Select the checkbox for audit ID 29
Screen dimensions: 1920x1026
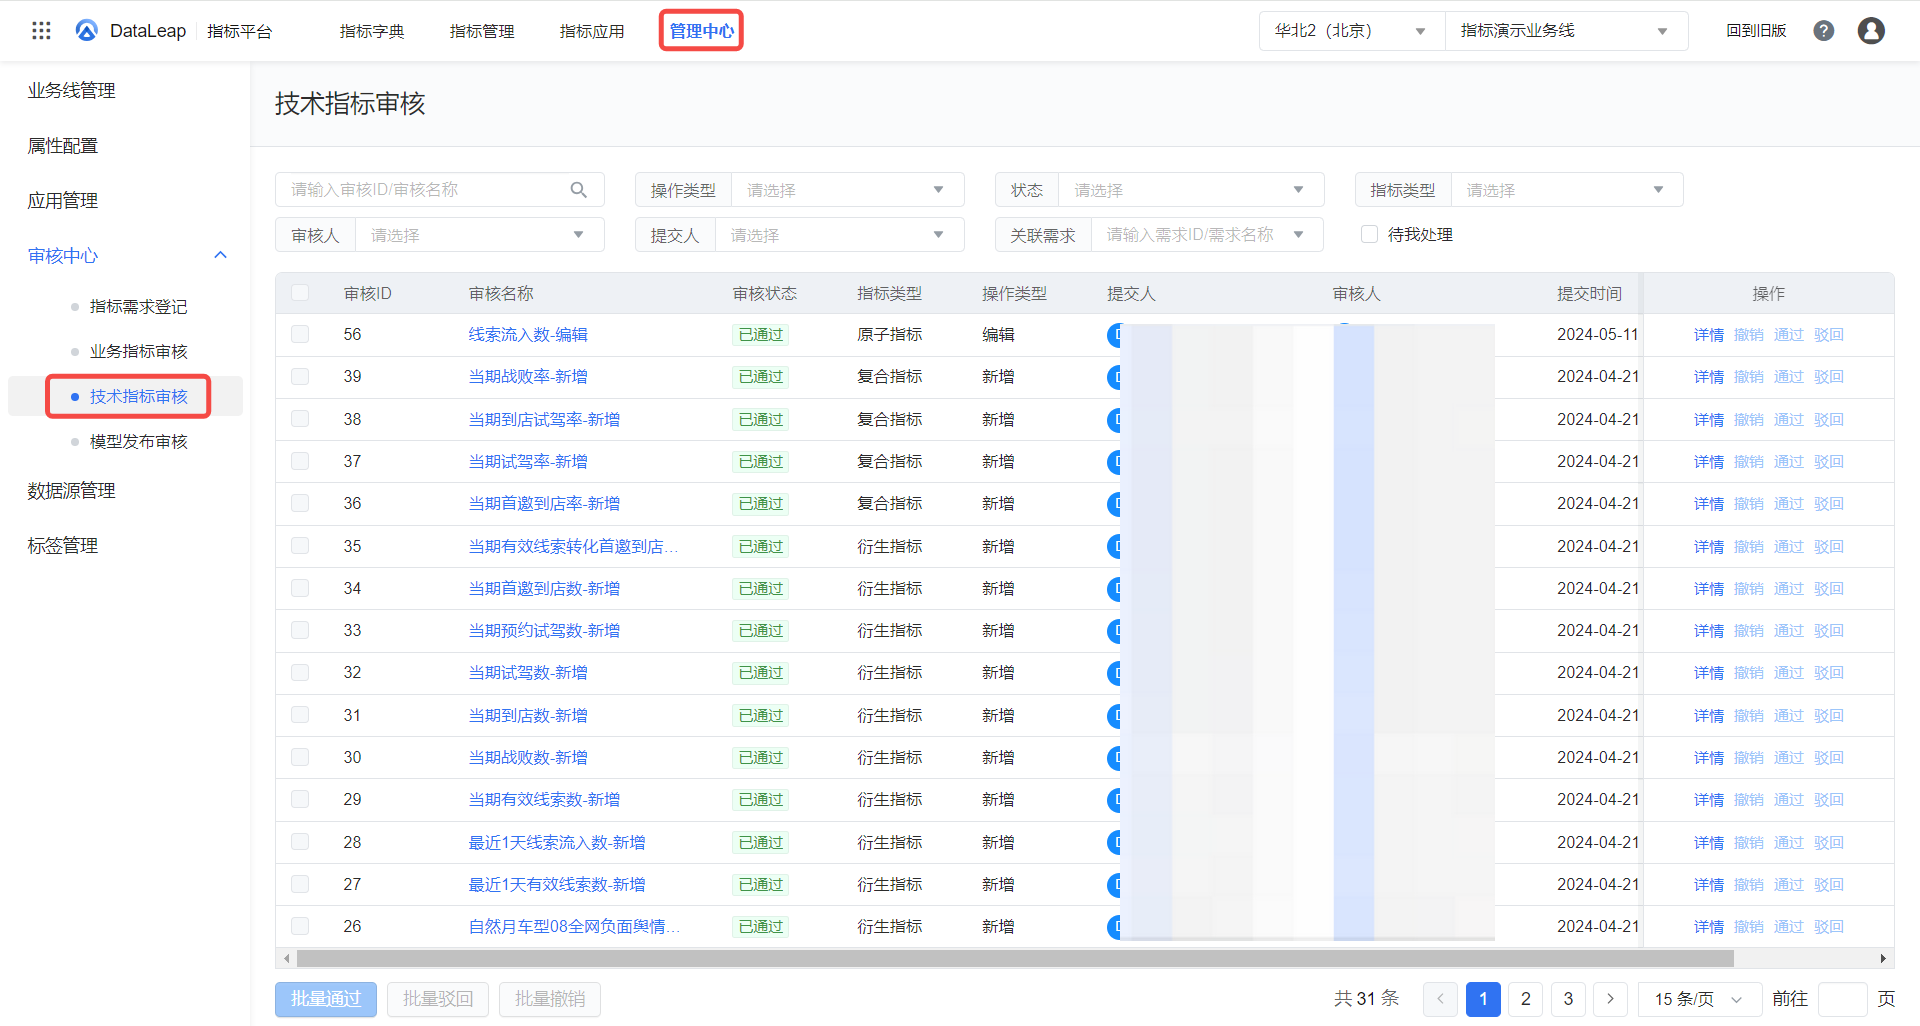[x=300, y=800]
